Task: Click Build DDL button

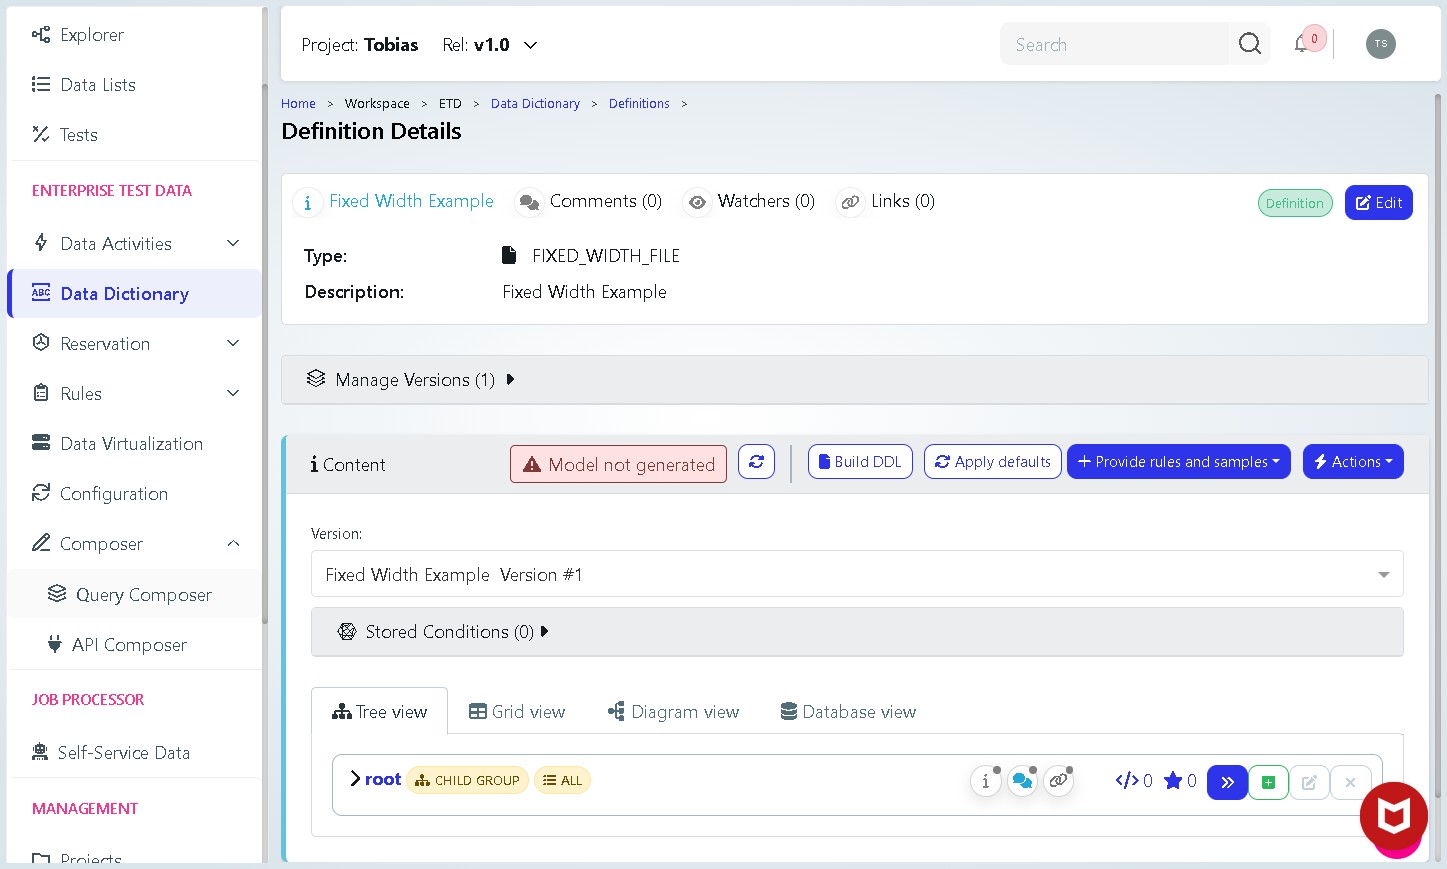Action: point(860,462)
